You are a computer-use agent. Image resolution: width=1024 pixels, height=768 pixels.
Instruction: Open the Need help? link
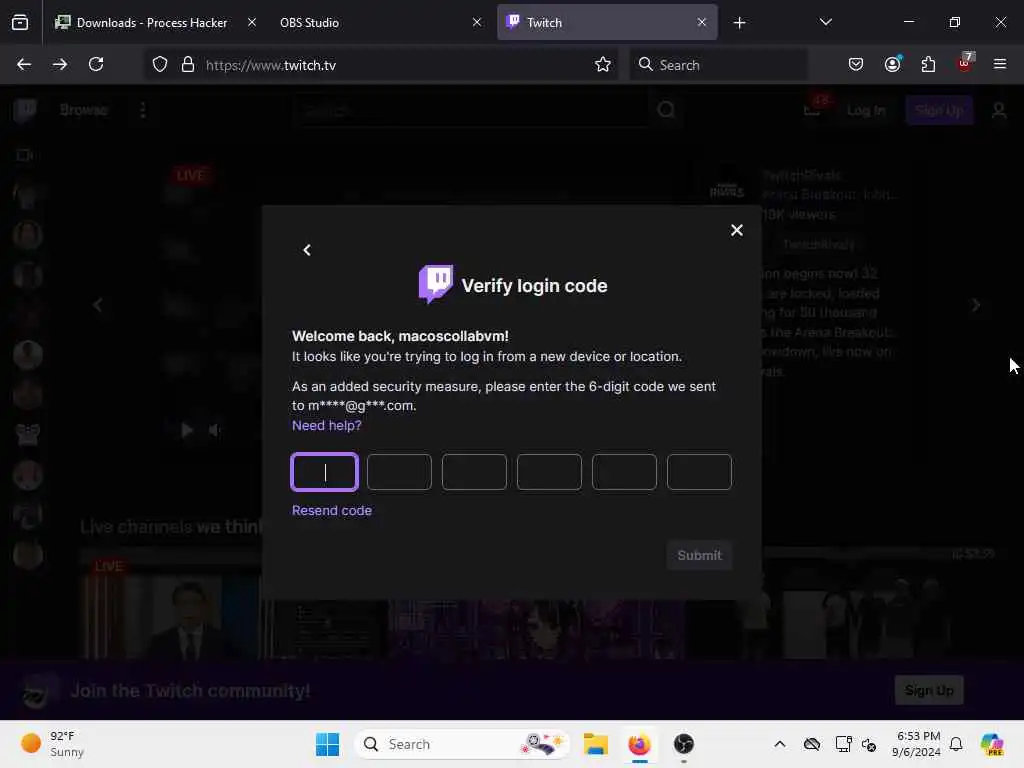327,425
